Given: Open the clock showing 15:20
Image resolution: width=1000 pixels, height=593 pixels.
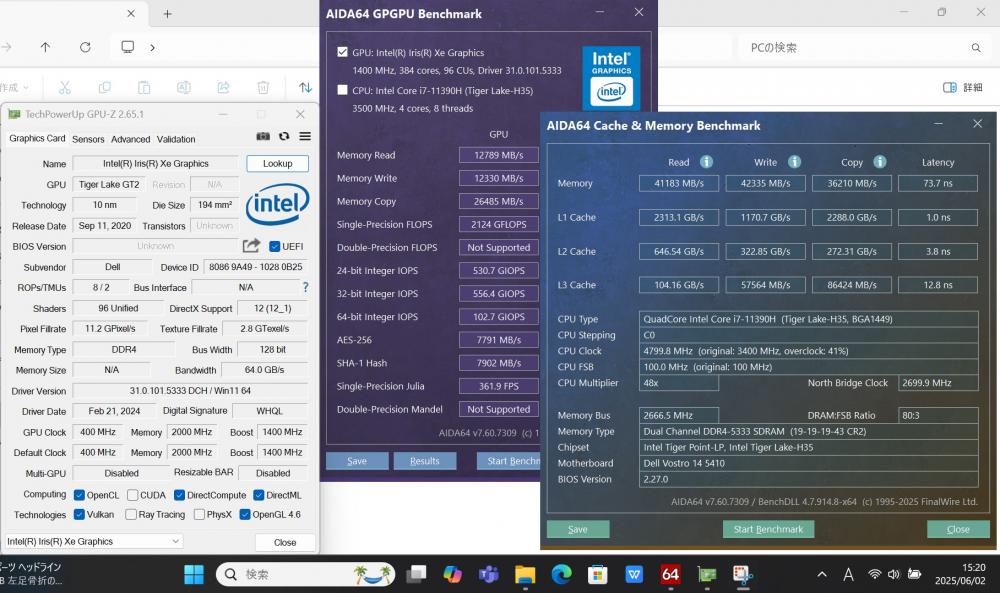Looking at the screenshot, I should pos(960,574).
